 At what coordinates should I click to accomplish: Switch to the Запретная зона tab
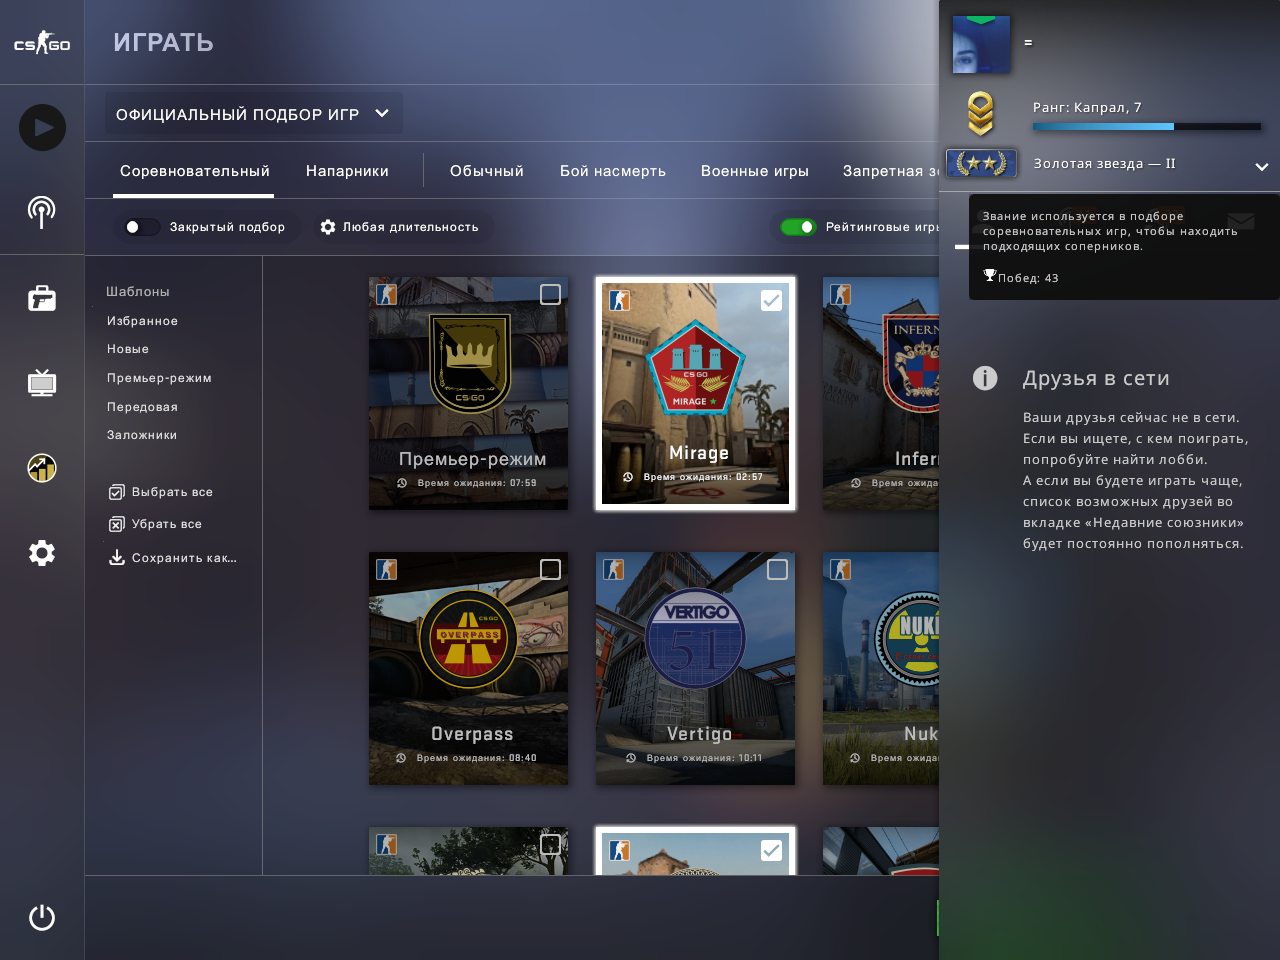pos(891,171)
